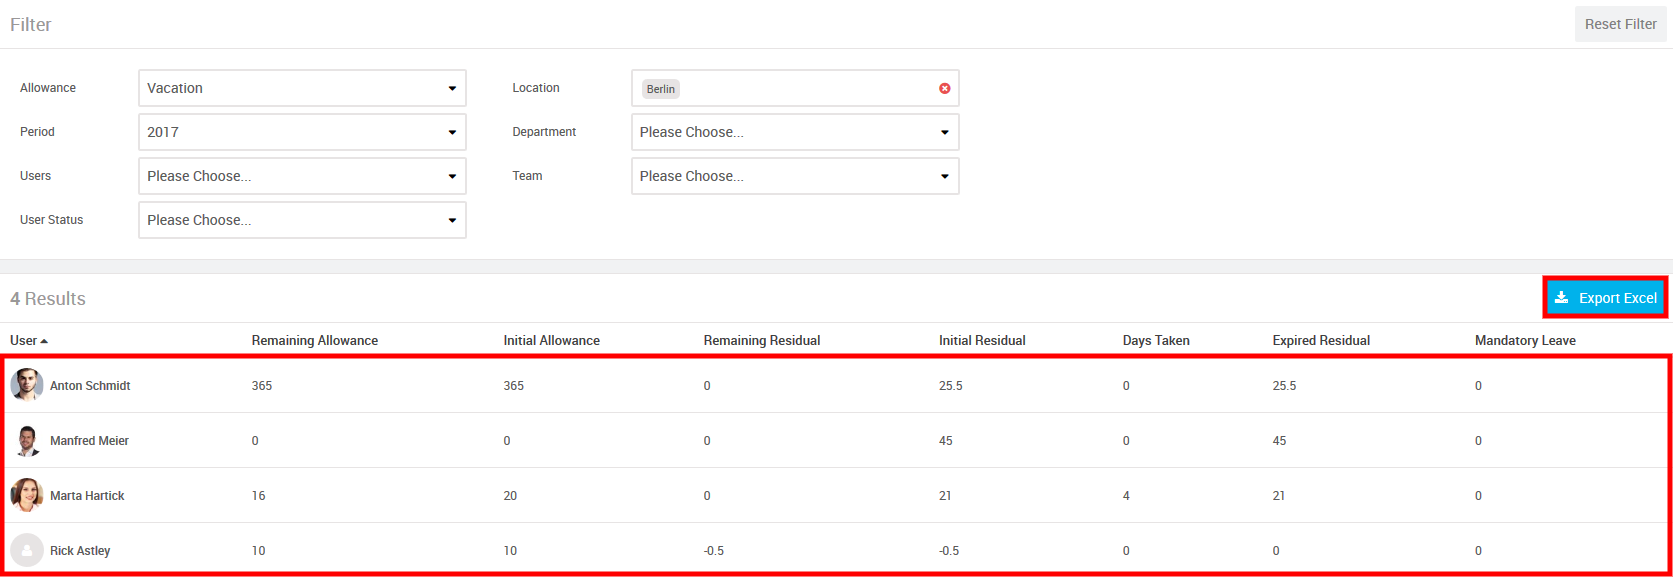Click Marta Hartick's profile photo
This screenshot has height=577, width=1673.
(x=27, y=495)
